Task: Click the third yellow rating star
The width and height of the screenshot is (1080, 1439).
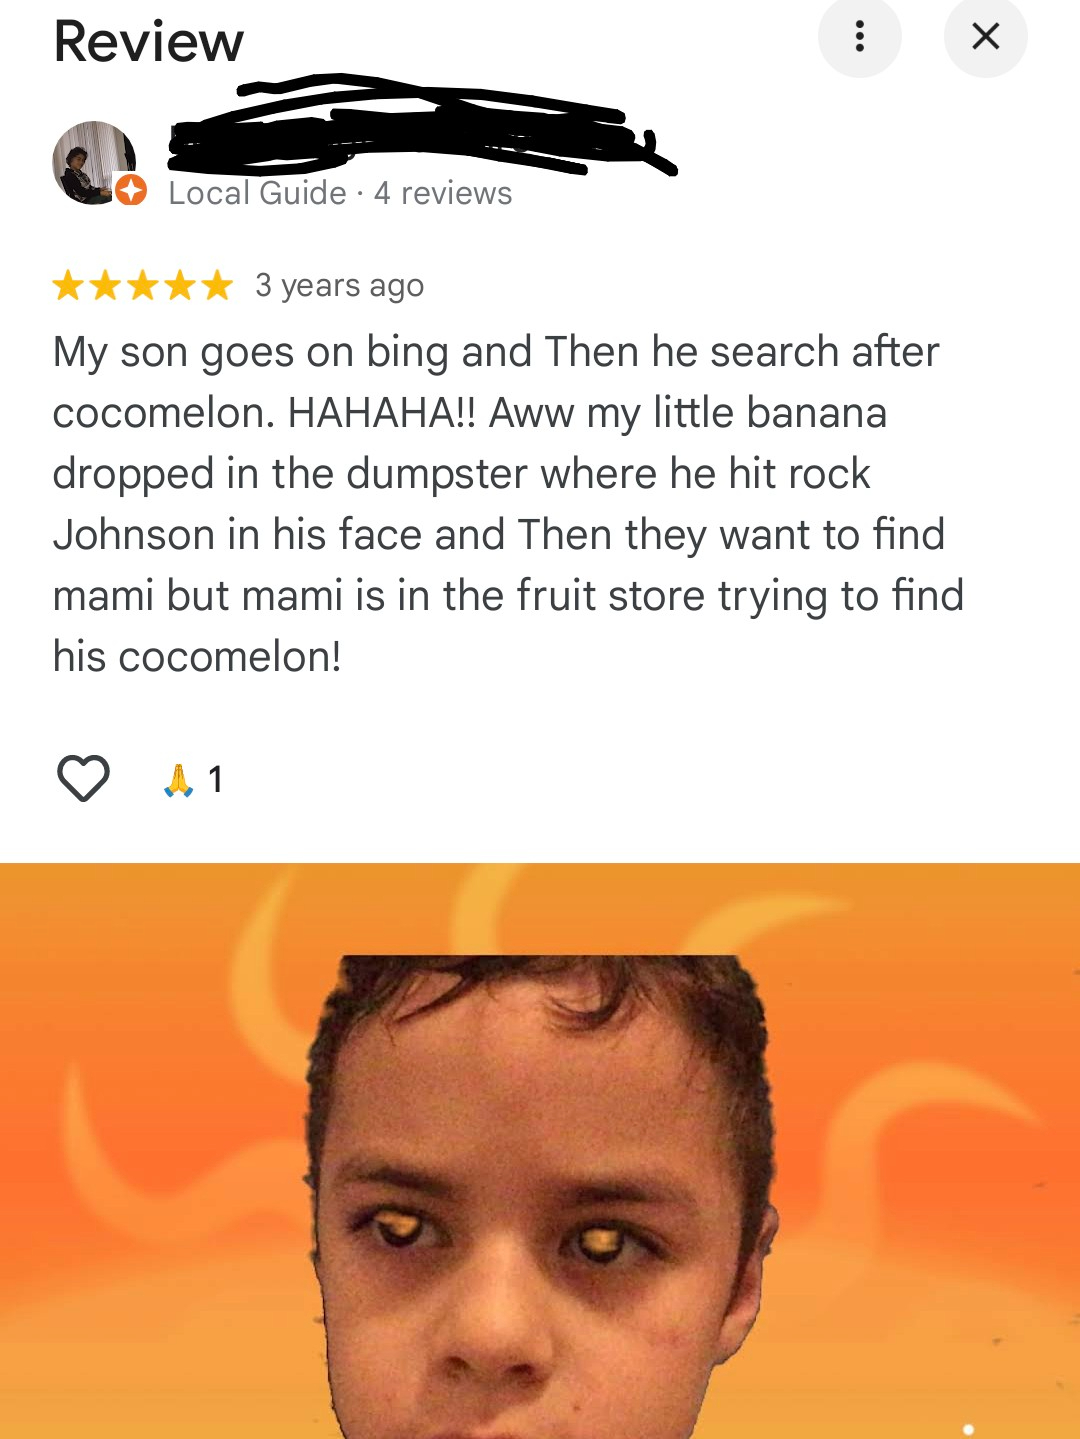Action: point(143,286)
